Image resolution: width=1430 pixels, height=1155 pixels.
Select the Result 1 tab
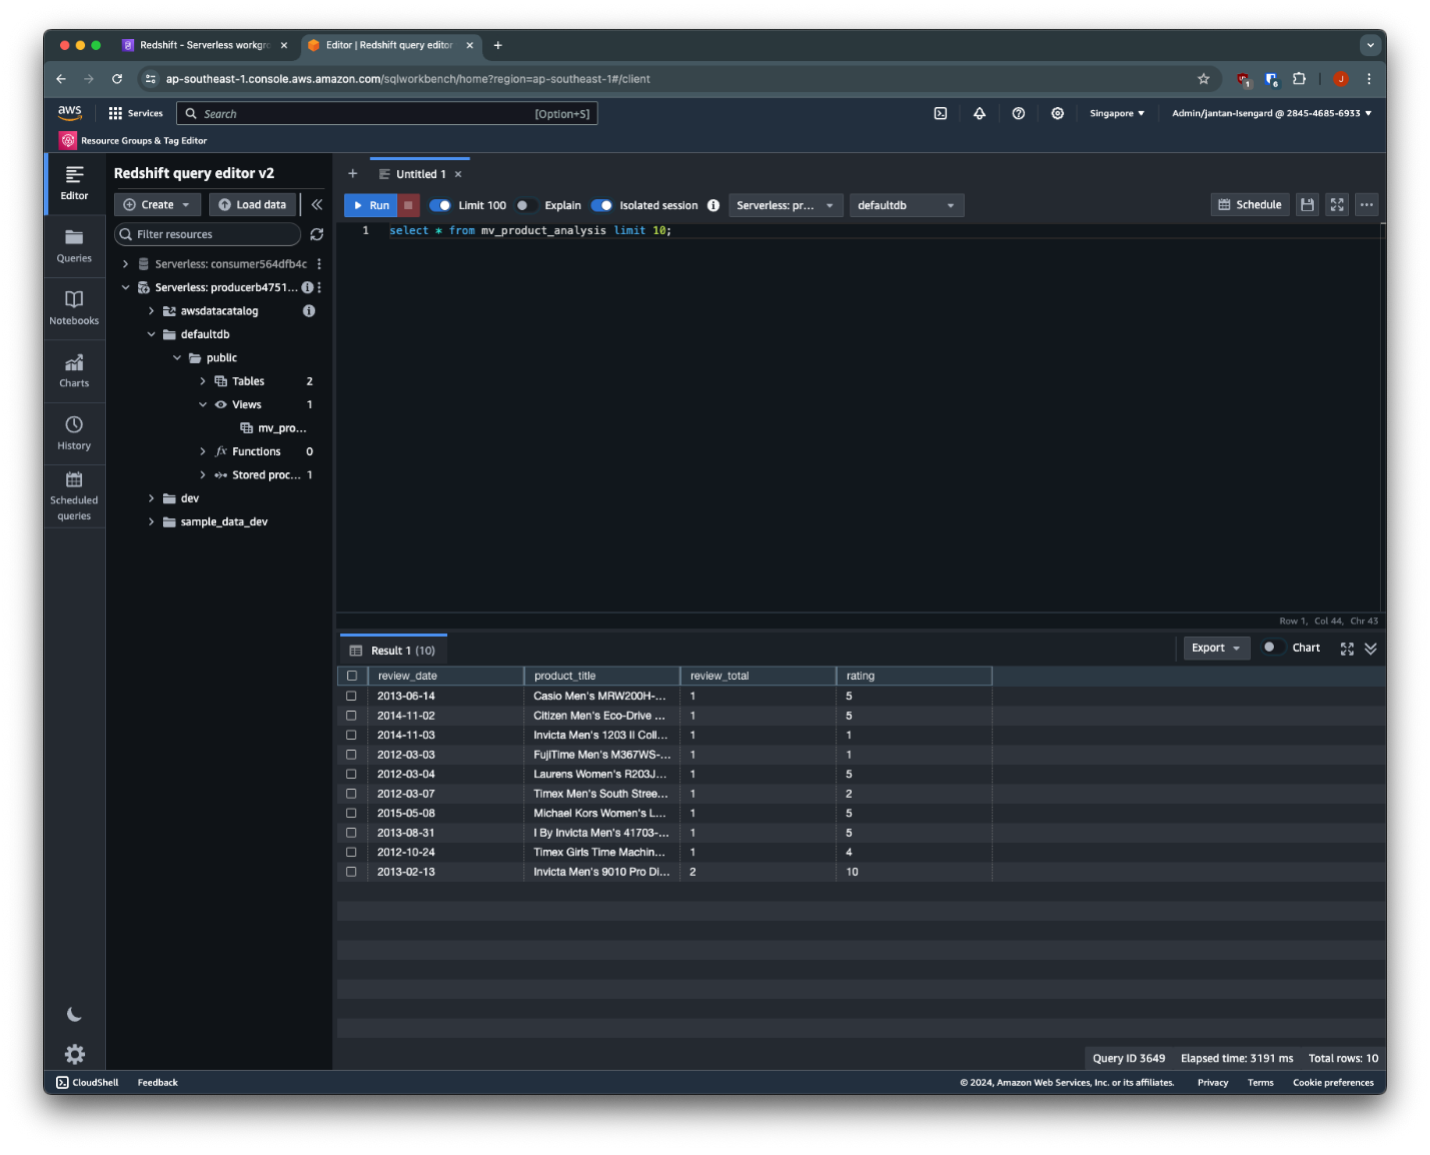tap(393, 650)
